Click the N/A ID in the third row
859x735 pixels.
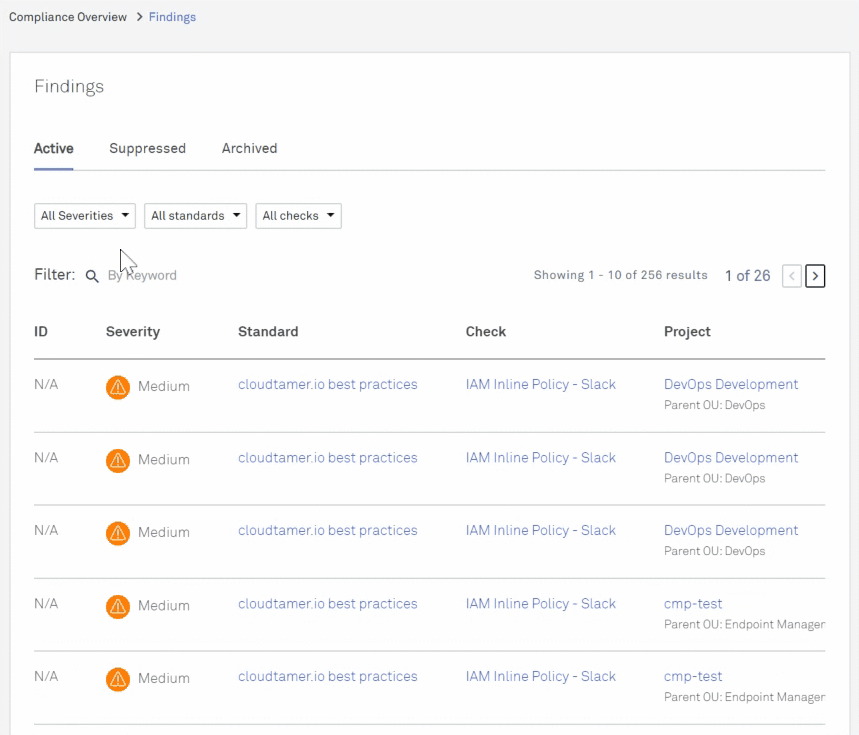46,531
